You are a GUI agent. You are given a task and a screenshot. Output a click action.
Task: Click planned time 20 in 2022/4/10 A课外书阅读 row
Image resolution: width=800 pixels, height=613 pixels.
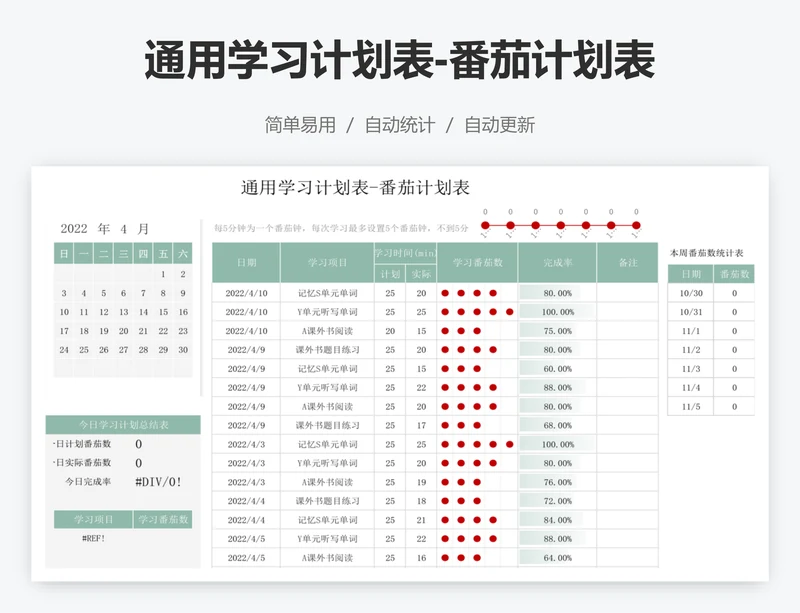pyautogui.click(x=390, y=331)
